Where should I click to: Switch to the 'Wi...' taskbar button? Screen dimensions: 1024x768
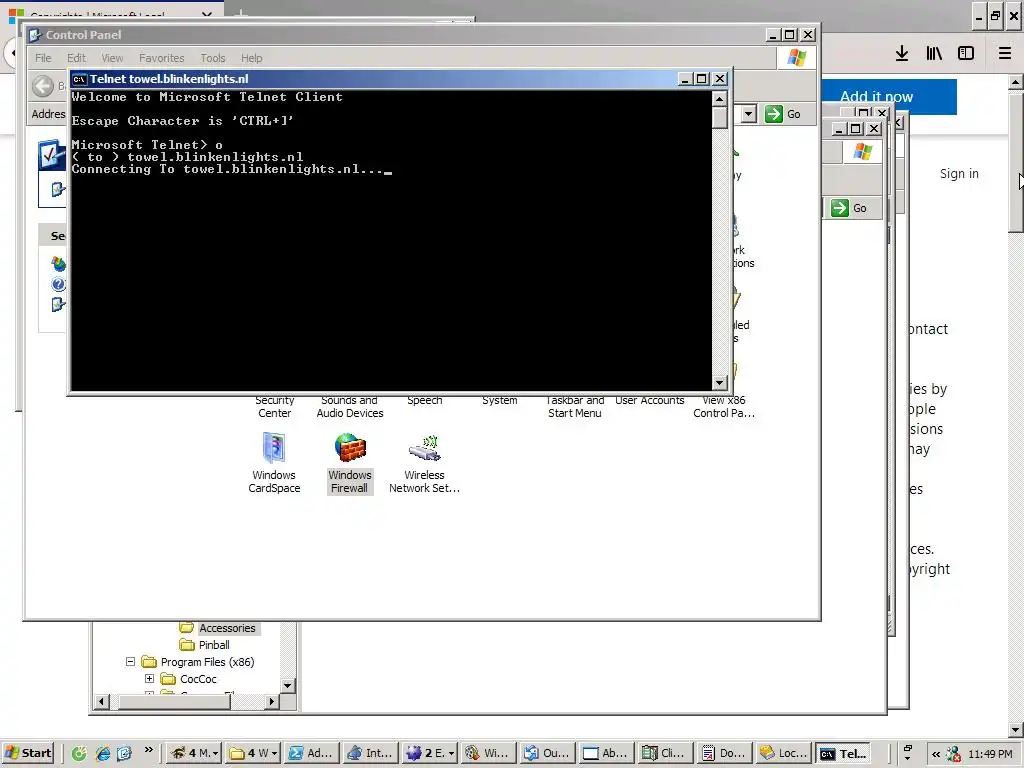point(488,753)
